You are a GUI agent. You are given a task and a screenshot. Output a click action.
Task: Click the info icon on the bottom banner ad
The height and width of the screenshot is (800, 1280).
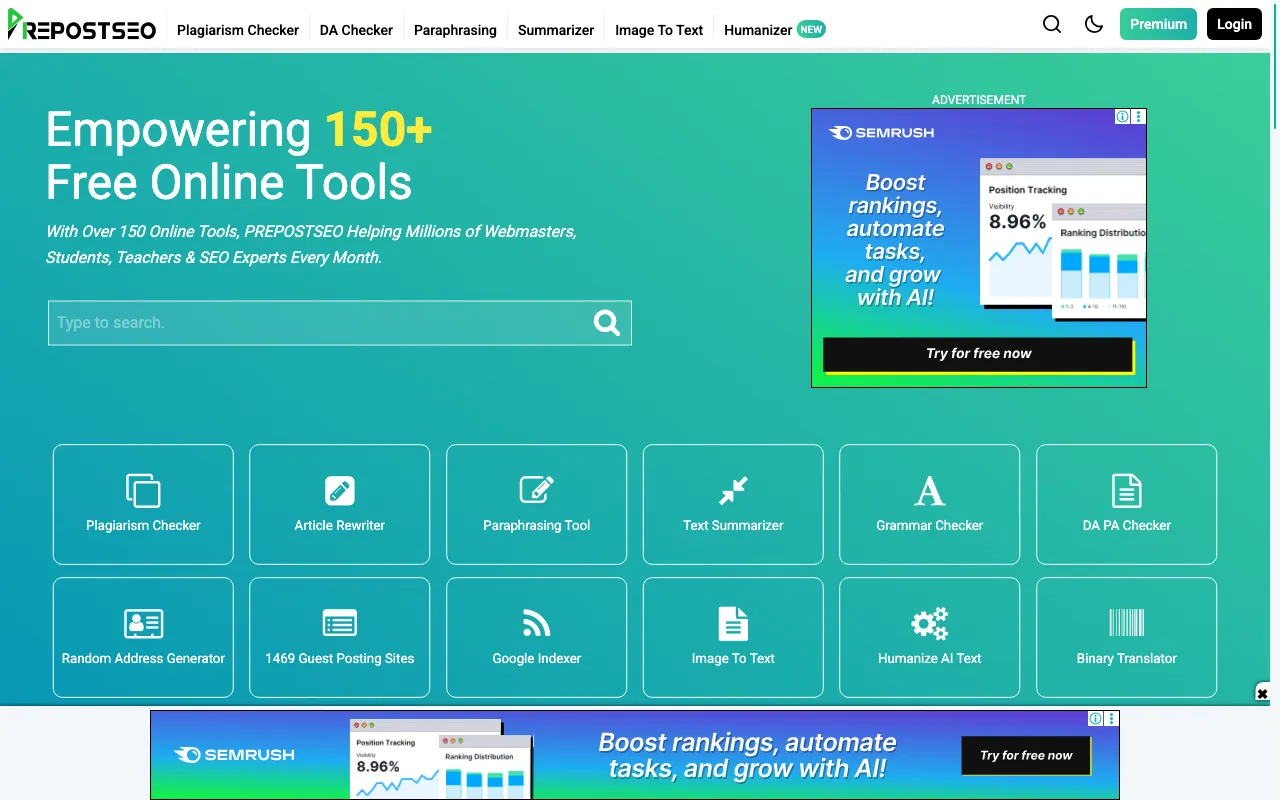1096,718
